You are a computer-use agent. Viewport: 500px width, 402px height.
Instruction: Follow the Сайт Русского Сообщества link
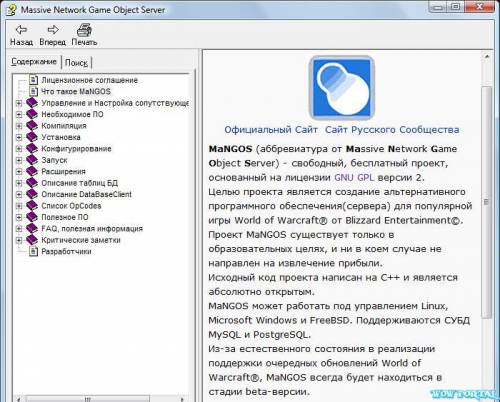click(x=392, y=130)
